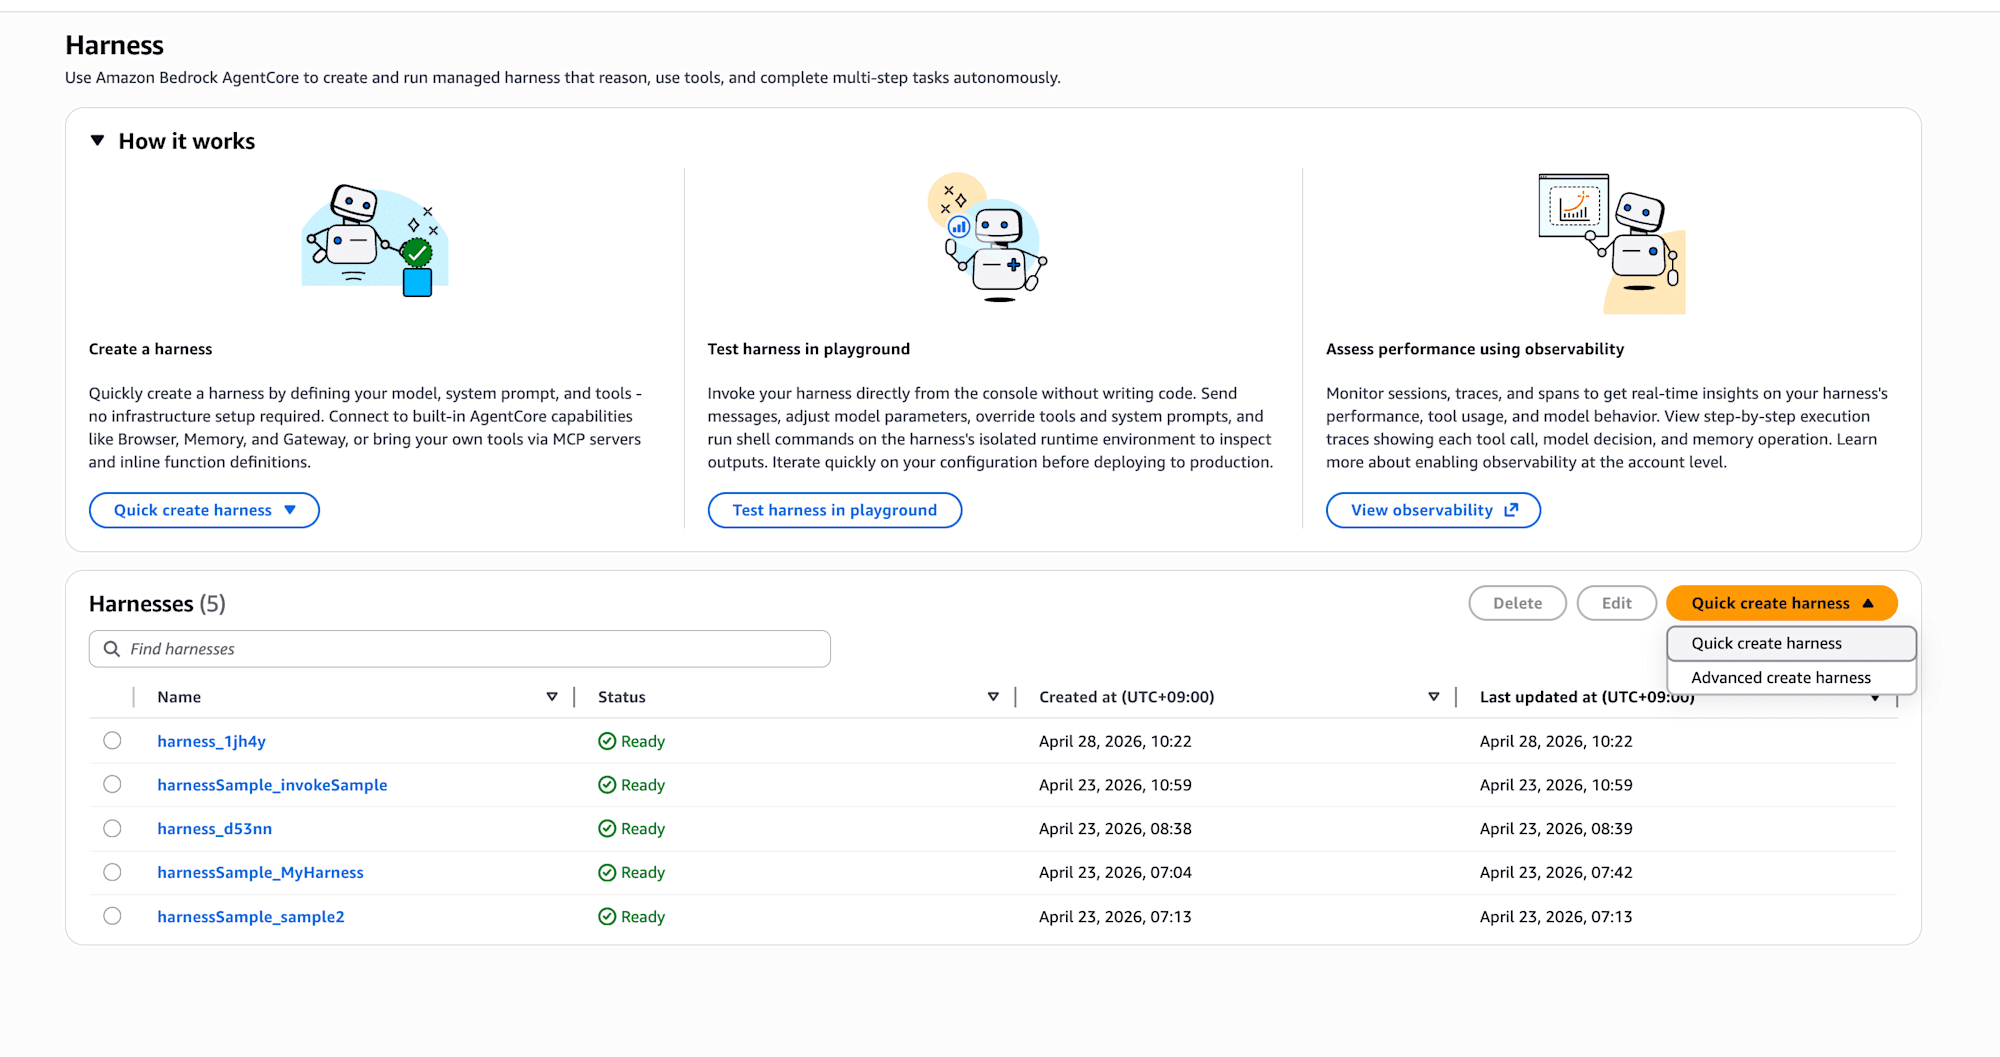This screenshot has width=2000, height=1057.
Task: Click the Name column header
Action: tap(179, 697)
